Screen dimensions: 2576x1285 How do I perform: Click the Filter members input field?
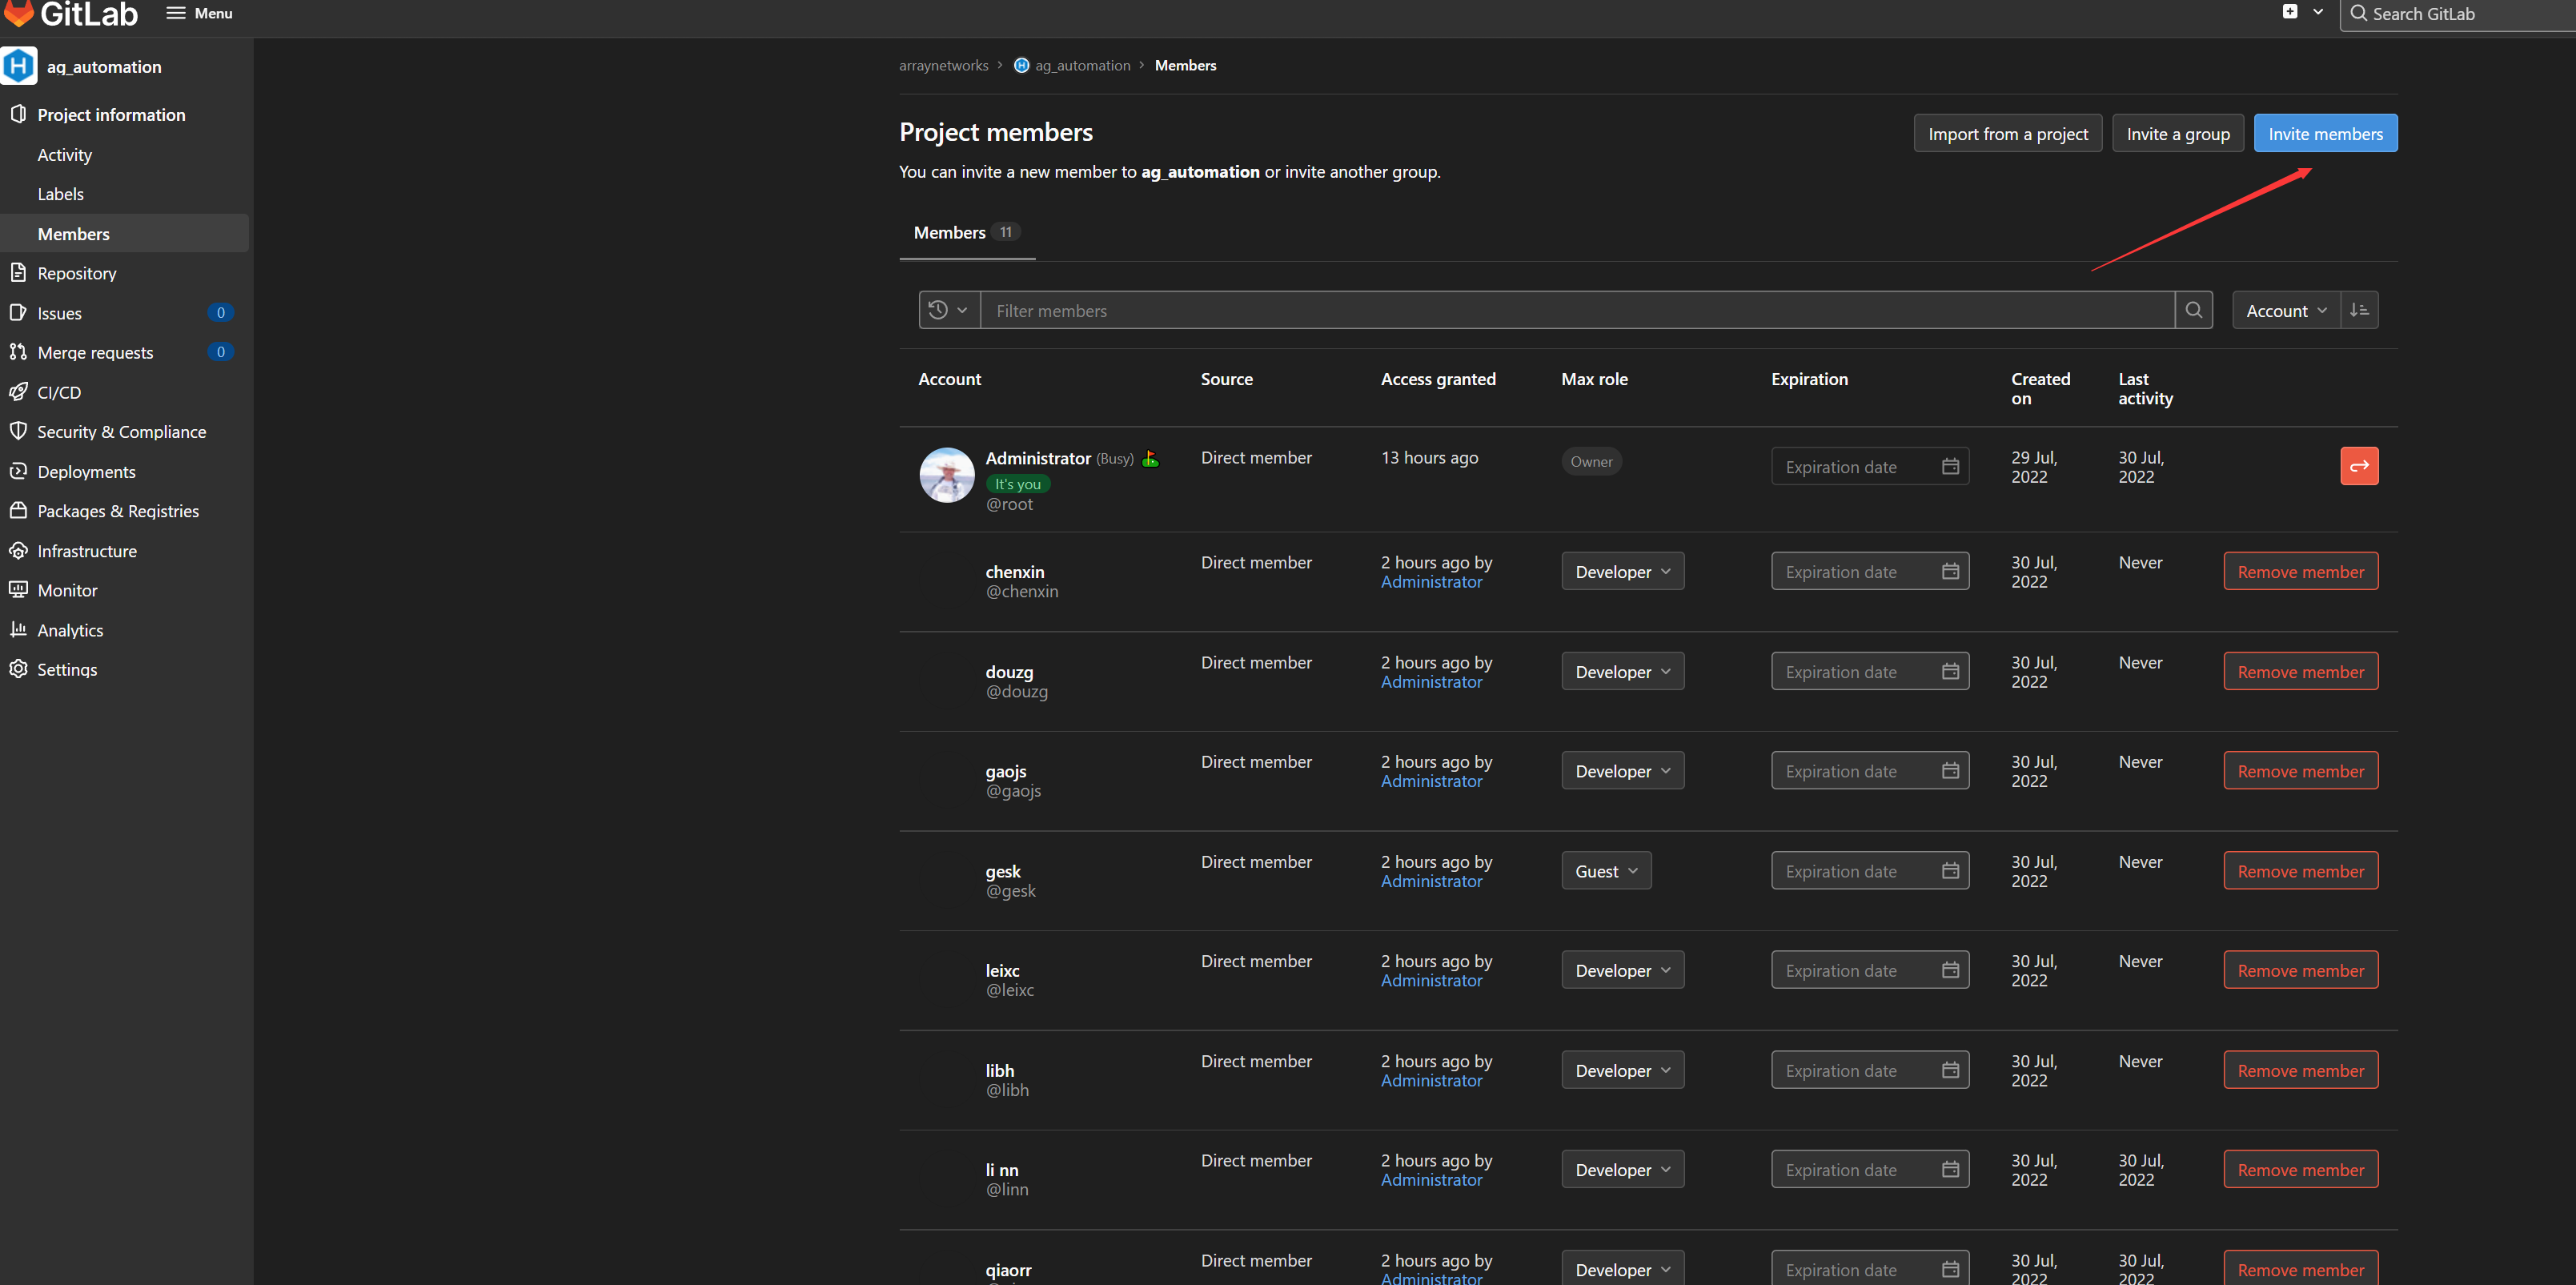click(x=1576, y=310)
